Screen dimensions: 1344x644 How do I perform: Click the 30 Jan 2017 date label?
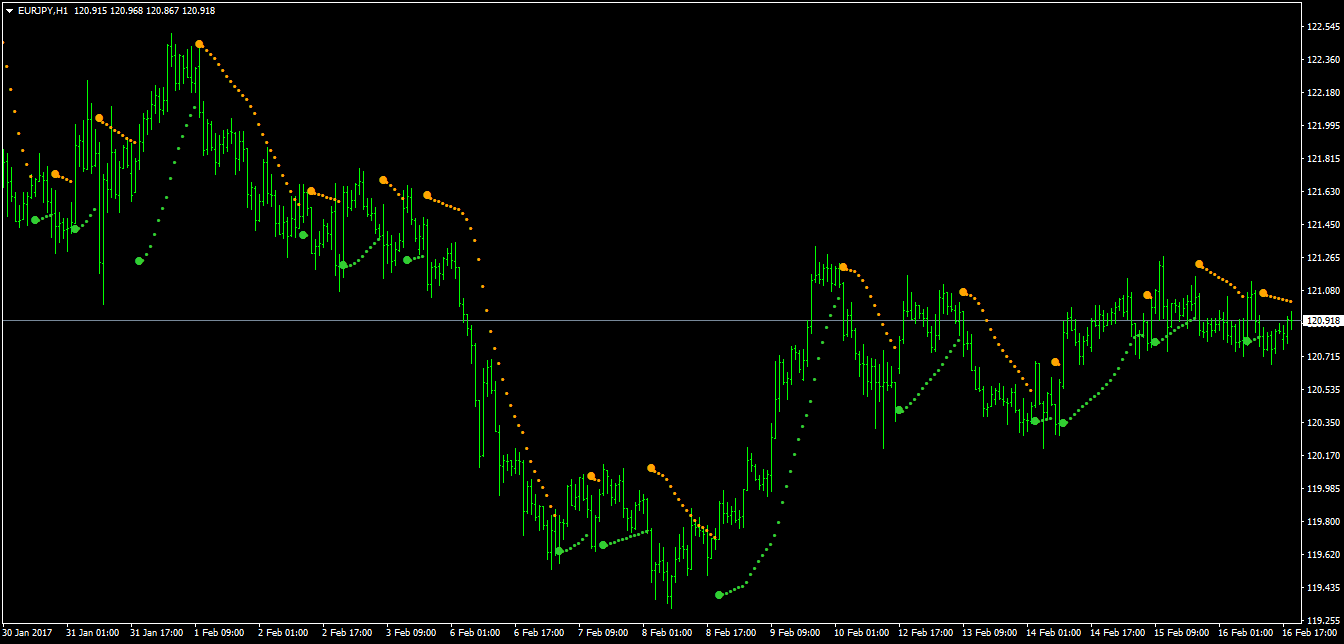(27, 633)
